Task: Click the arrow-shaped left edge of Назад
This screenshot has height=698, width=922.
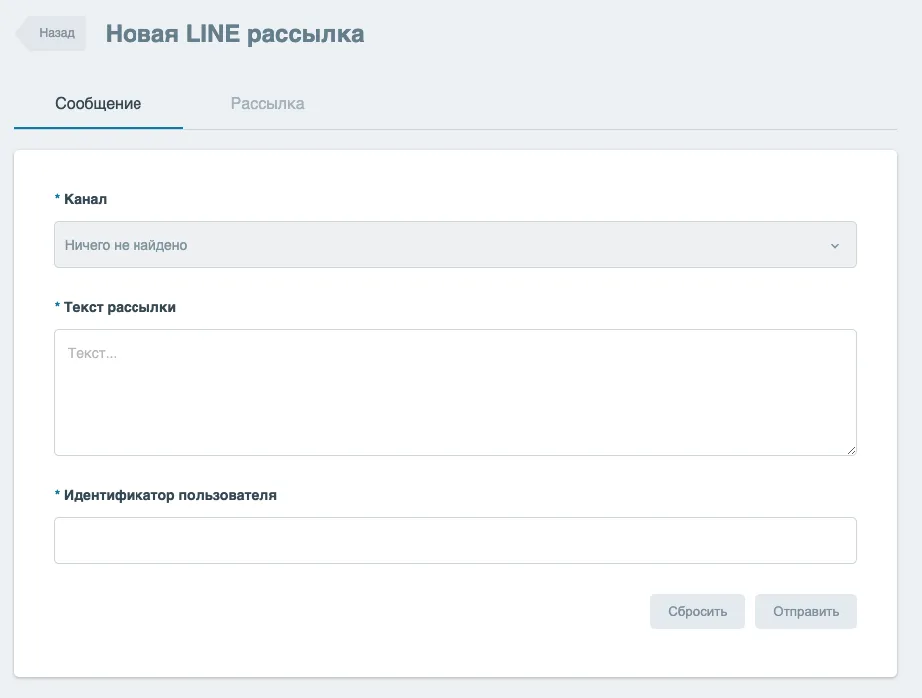Action: click(x=22, y=33)
